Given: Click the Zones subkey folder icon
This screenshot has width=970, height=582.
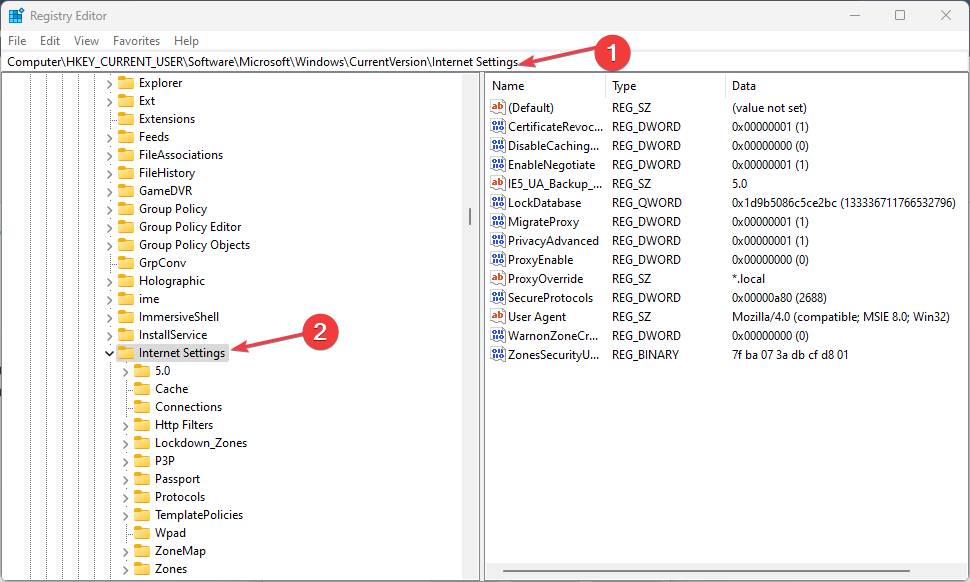Looking at the screenshot, I should point(142,568).
